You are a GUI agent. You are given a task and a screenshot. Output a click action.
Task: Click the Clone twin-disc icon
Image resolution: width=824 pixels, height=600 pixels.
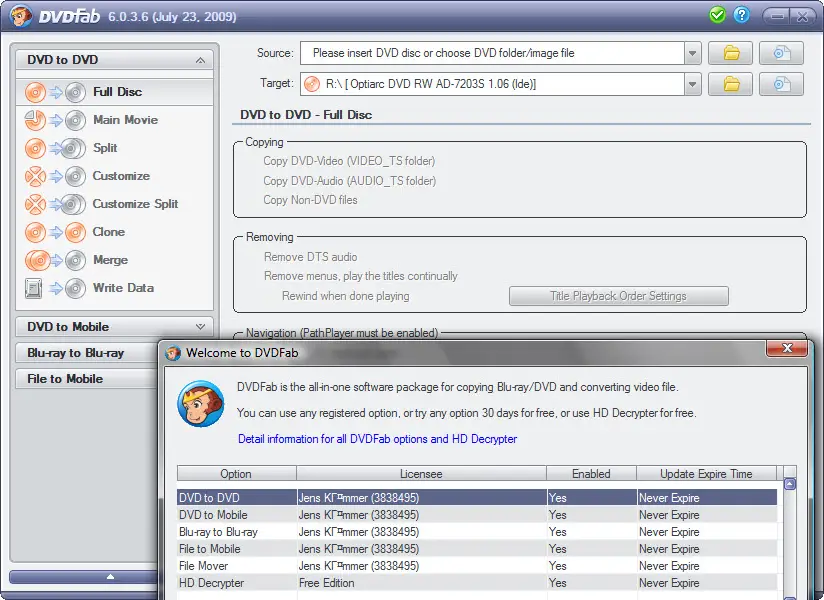pyautogui.click(x=55, y=232)
